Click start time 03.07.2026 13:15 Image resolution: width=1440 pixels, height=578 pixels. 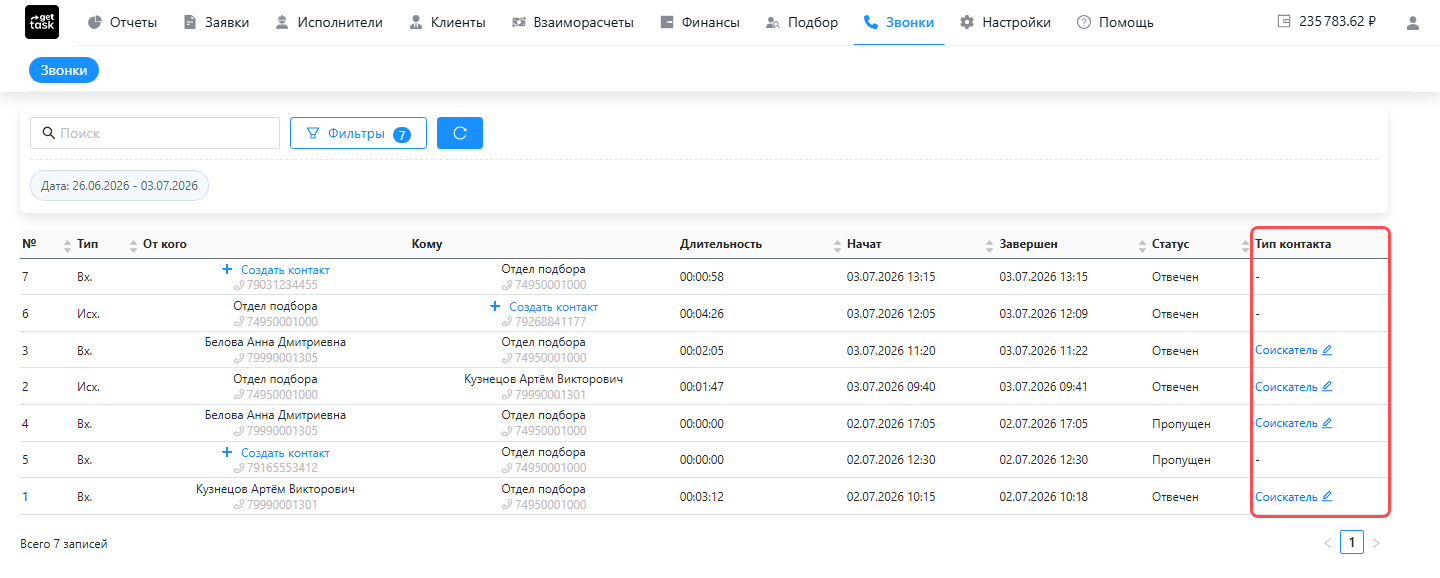tap(891, 277)
